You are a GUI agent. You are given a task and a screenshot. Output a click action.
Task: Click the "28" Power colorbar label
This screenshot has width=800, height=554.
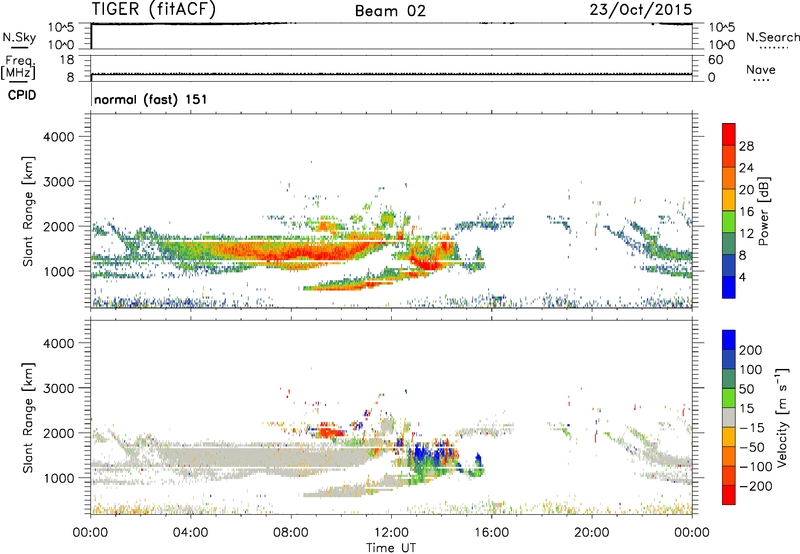pos(746,146)
